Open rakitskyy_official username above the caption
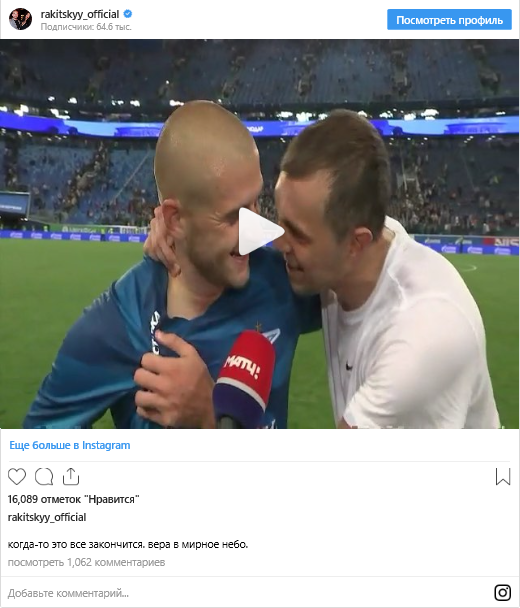520x608 pixels. [x=47, y=517]
